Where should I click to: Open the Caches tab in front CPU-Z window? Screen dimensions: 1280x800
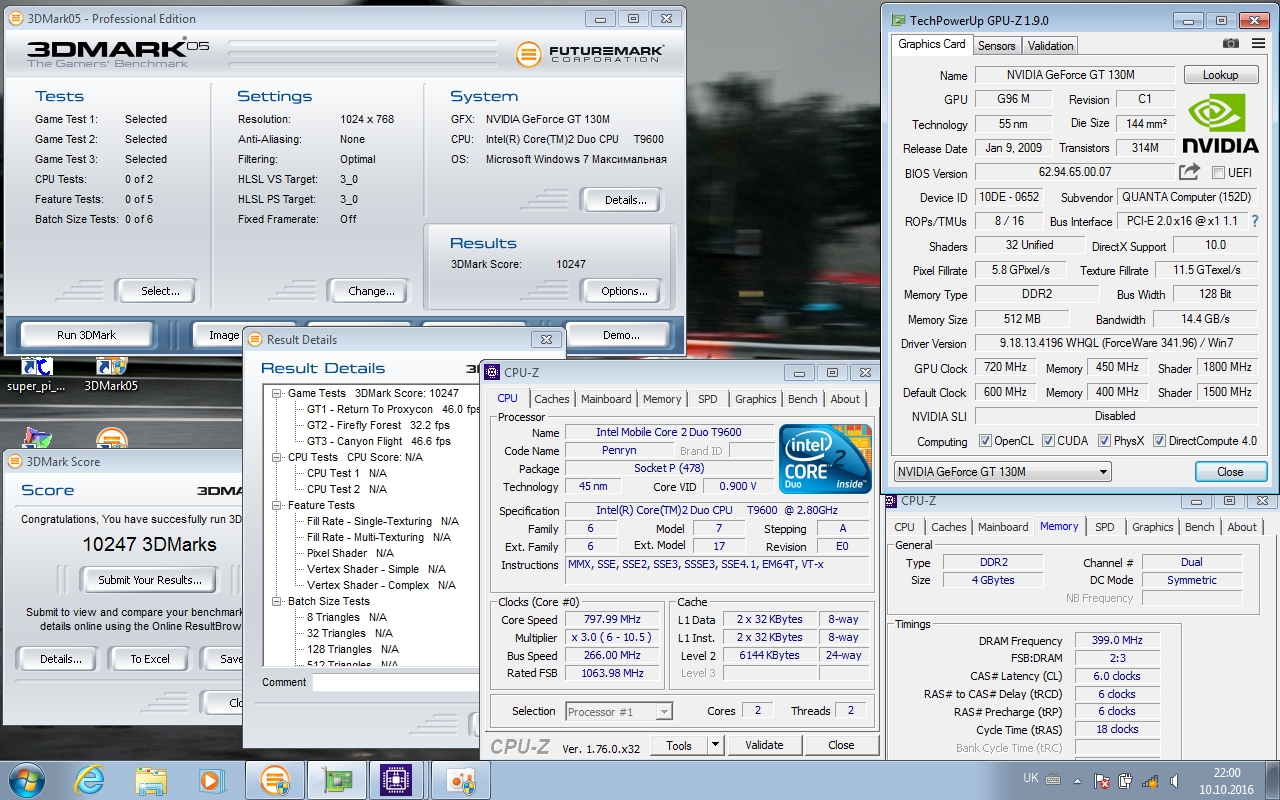[551, 399]
